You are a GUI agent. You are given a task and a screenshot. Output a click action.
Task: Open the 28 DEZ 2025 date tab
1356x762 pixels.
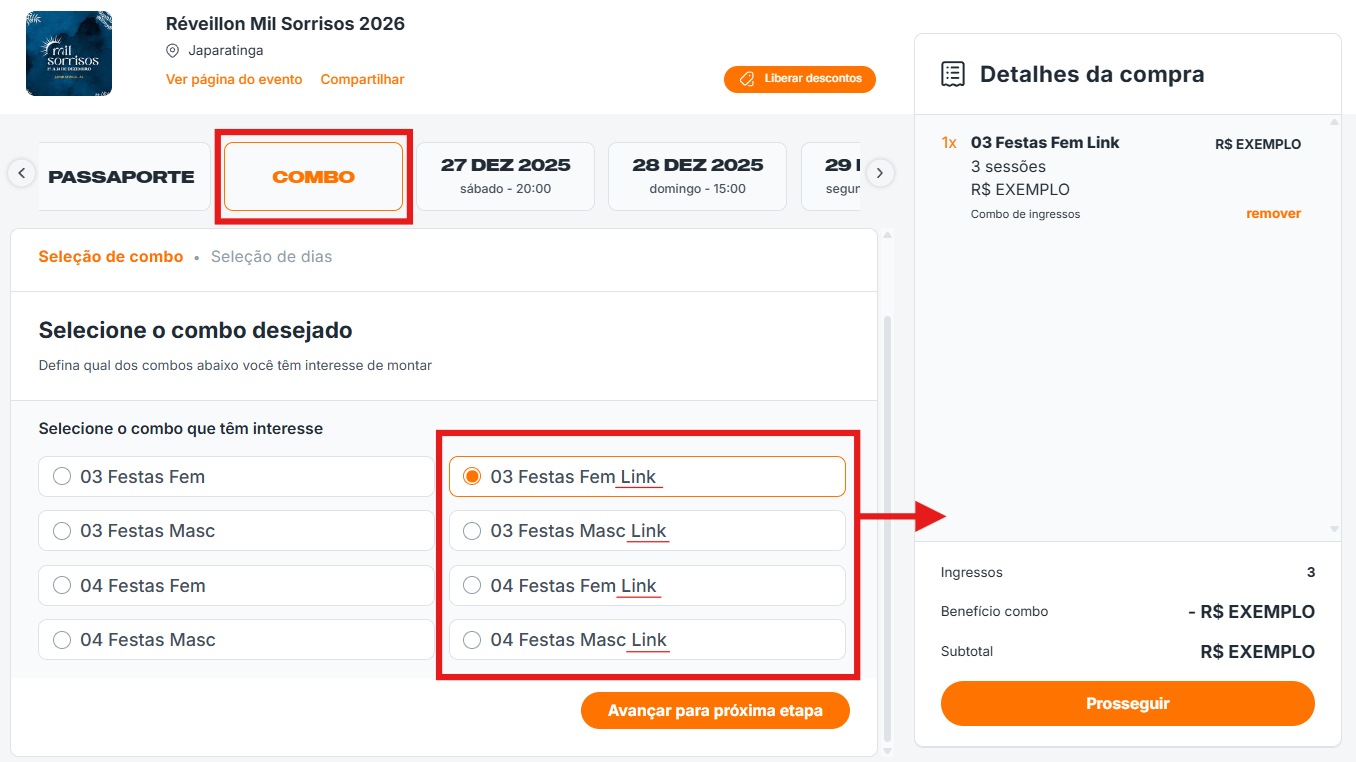click(x=697, y=176)
